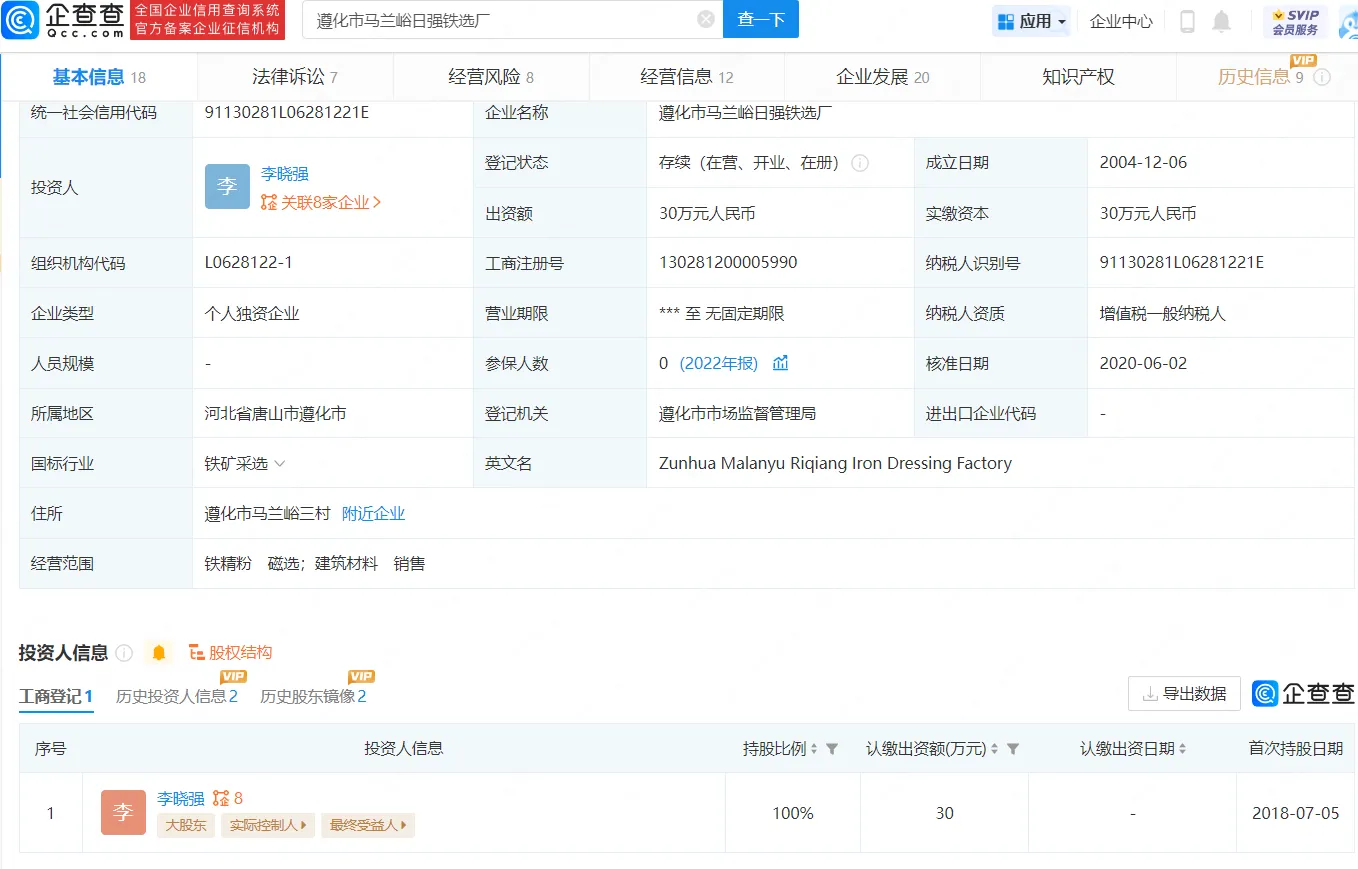Click the 李 avatar beside investor name
Screen dimensions: 1358x869
pos(227,187)
